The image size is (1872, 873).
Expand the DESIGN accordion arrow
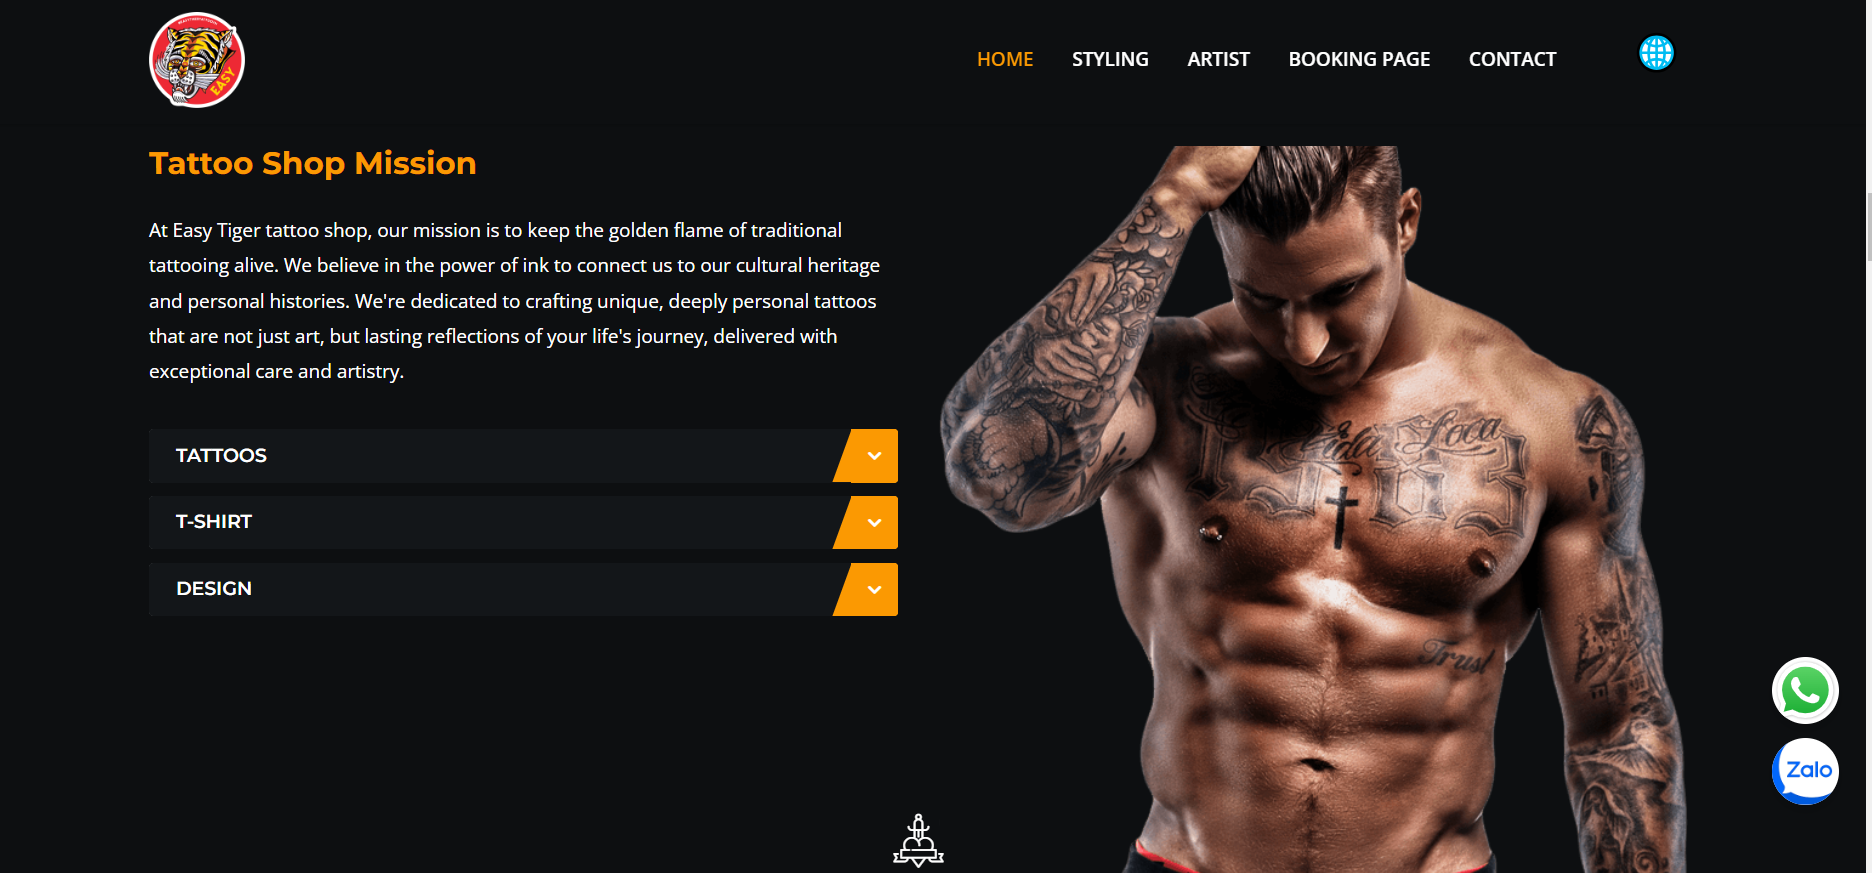point(874,590)
